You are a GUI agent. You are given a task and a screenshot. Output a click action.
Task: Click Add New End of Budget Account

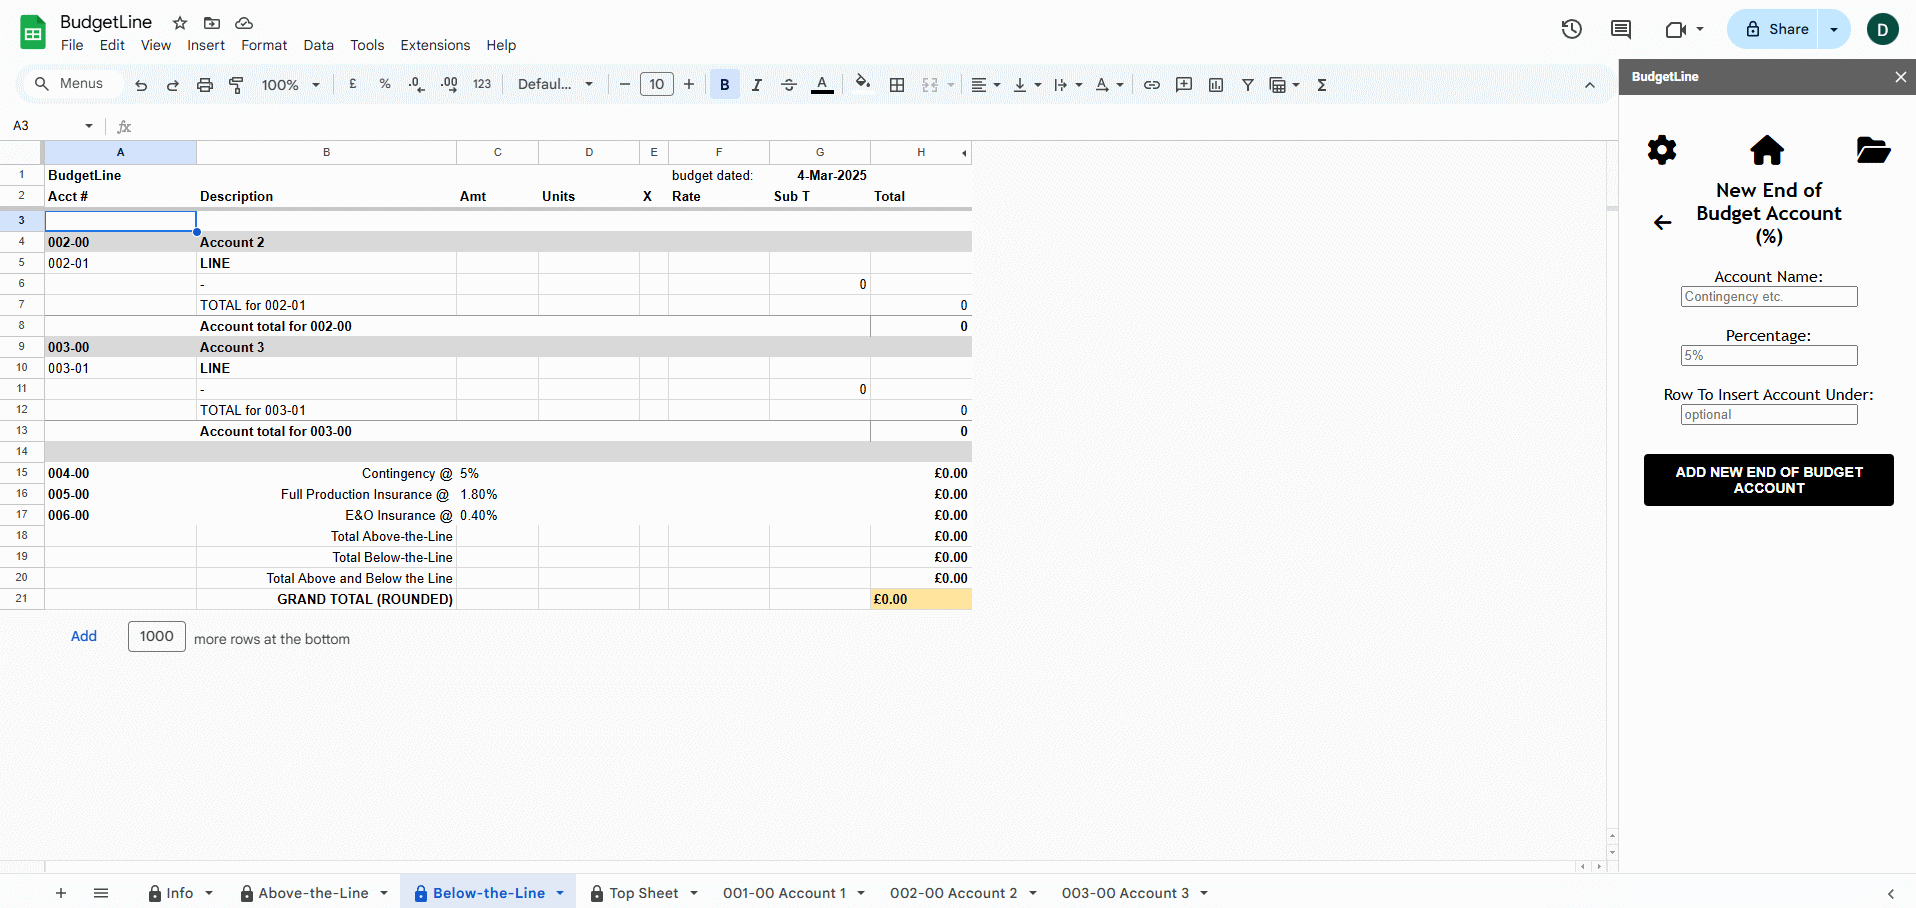(1768, 480)
